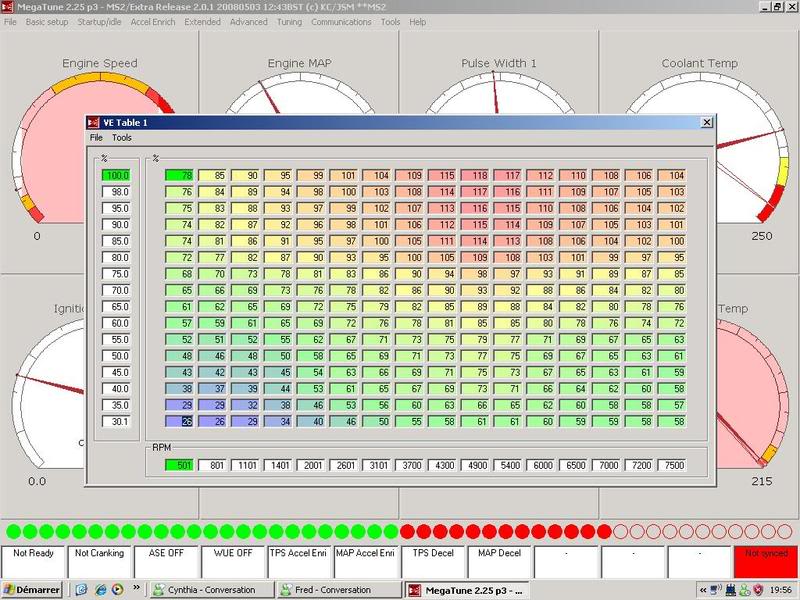Click the Démarrer start button

[x=30, y=590]
